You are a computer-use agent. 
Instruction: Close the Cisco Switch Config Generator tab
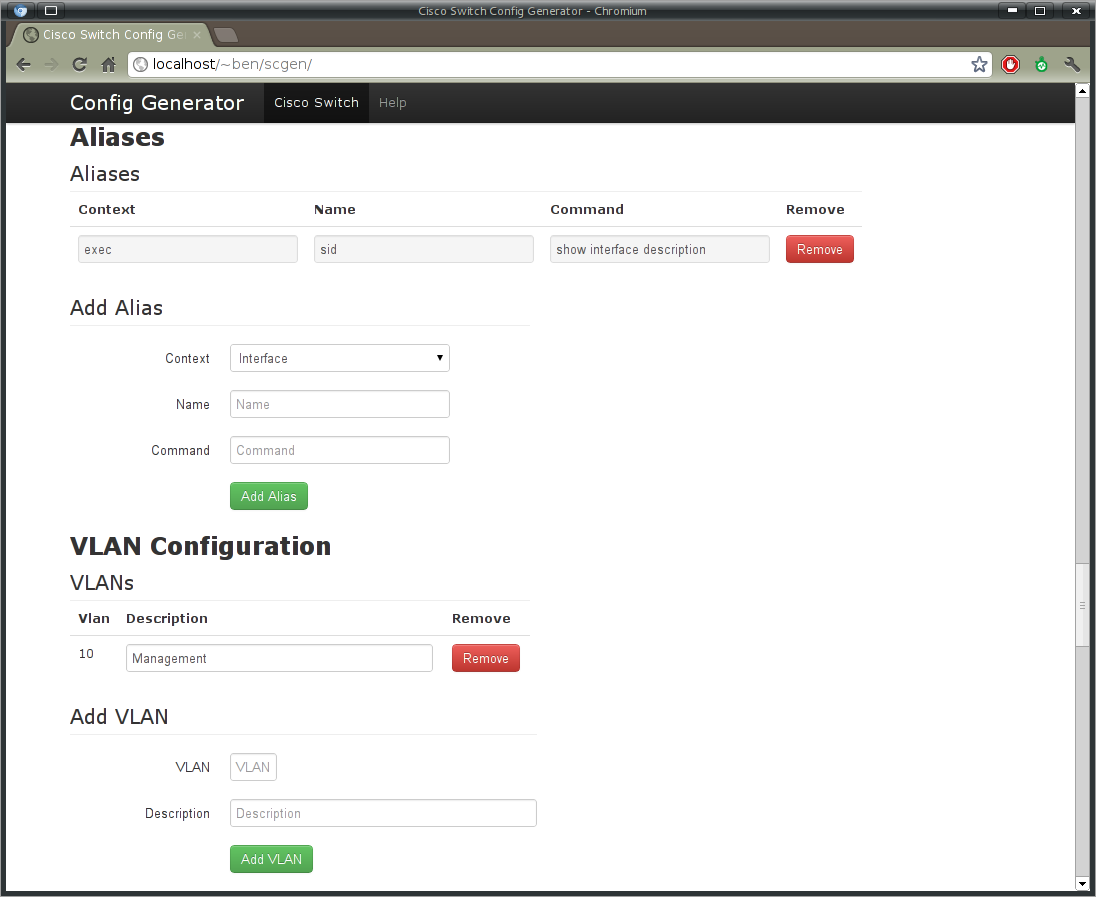point(197,34)
